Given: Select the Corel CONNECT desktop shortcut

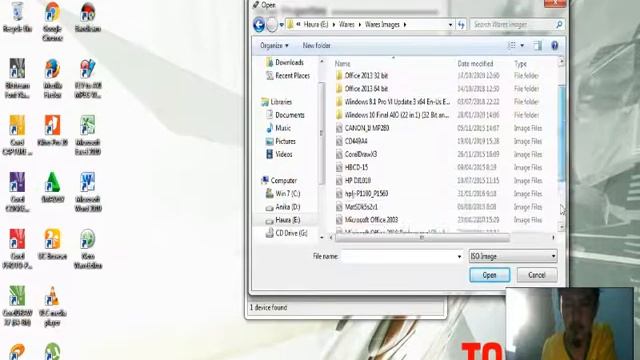Looking at the screenshot, I should coord(17,192).
